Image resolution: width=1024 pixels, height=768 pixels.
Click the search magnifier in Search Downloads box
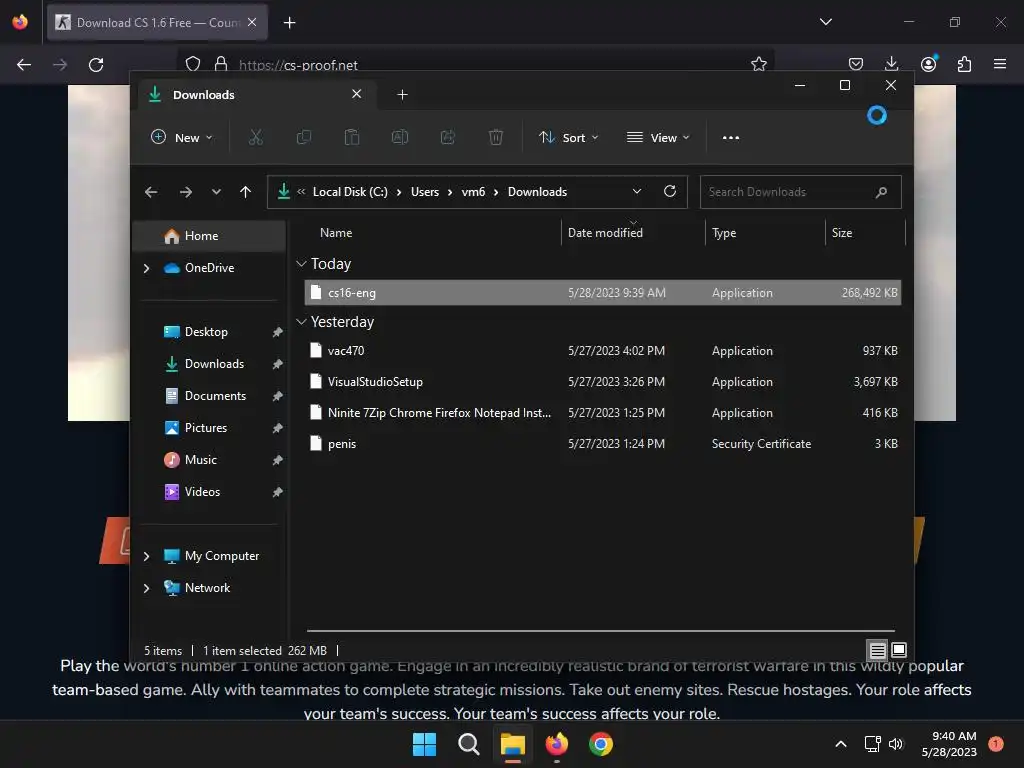(x=881, y=192)
